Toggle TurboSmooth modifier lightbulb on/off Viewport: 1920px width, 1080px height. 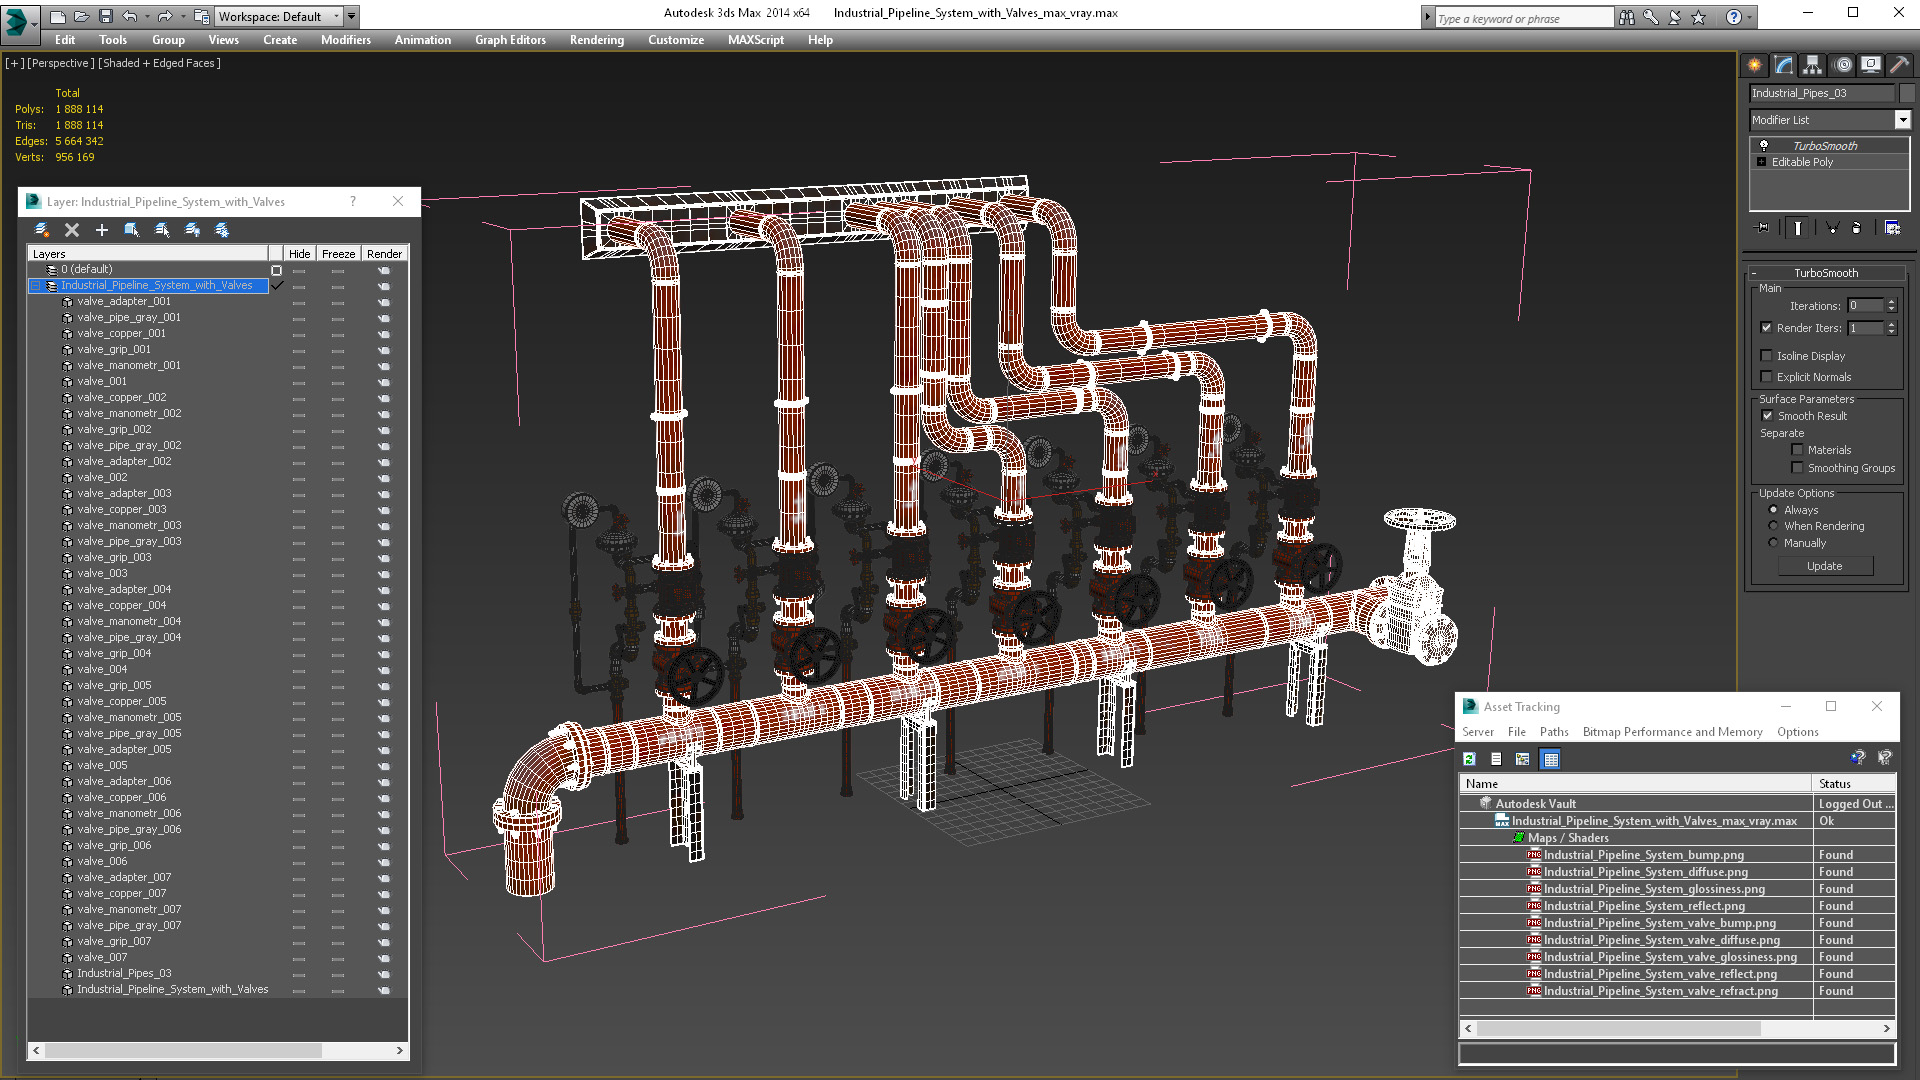point(1764,145)
